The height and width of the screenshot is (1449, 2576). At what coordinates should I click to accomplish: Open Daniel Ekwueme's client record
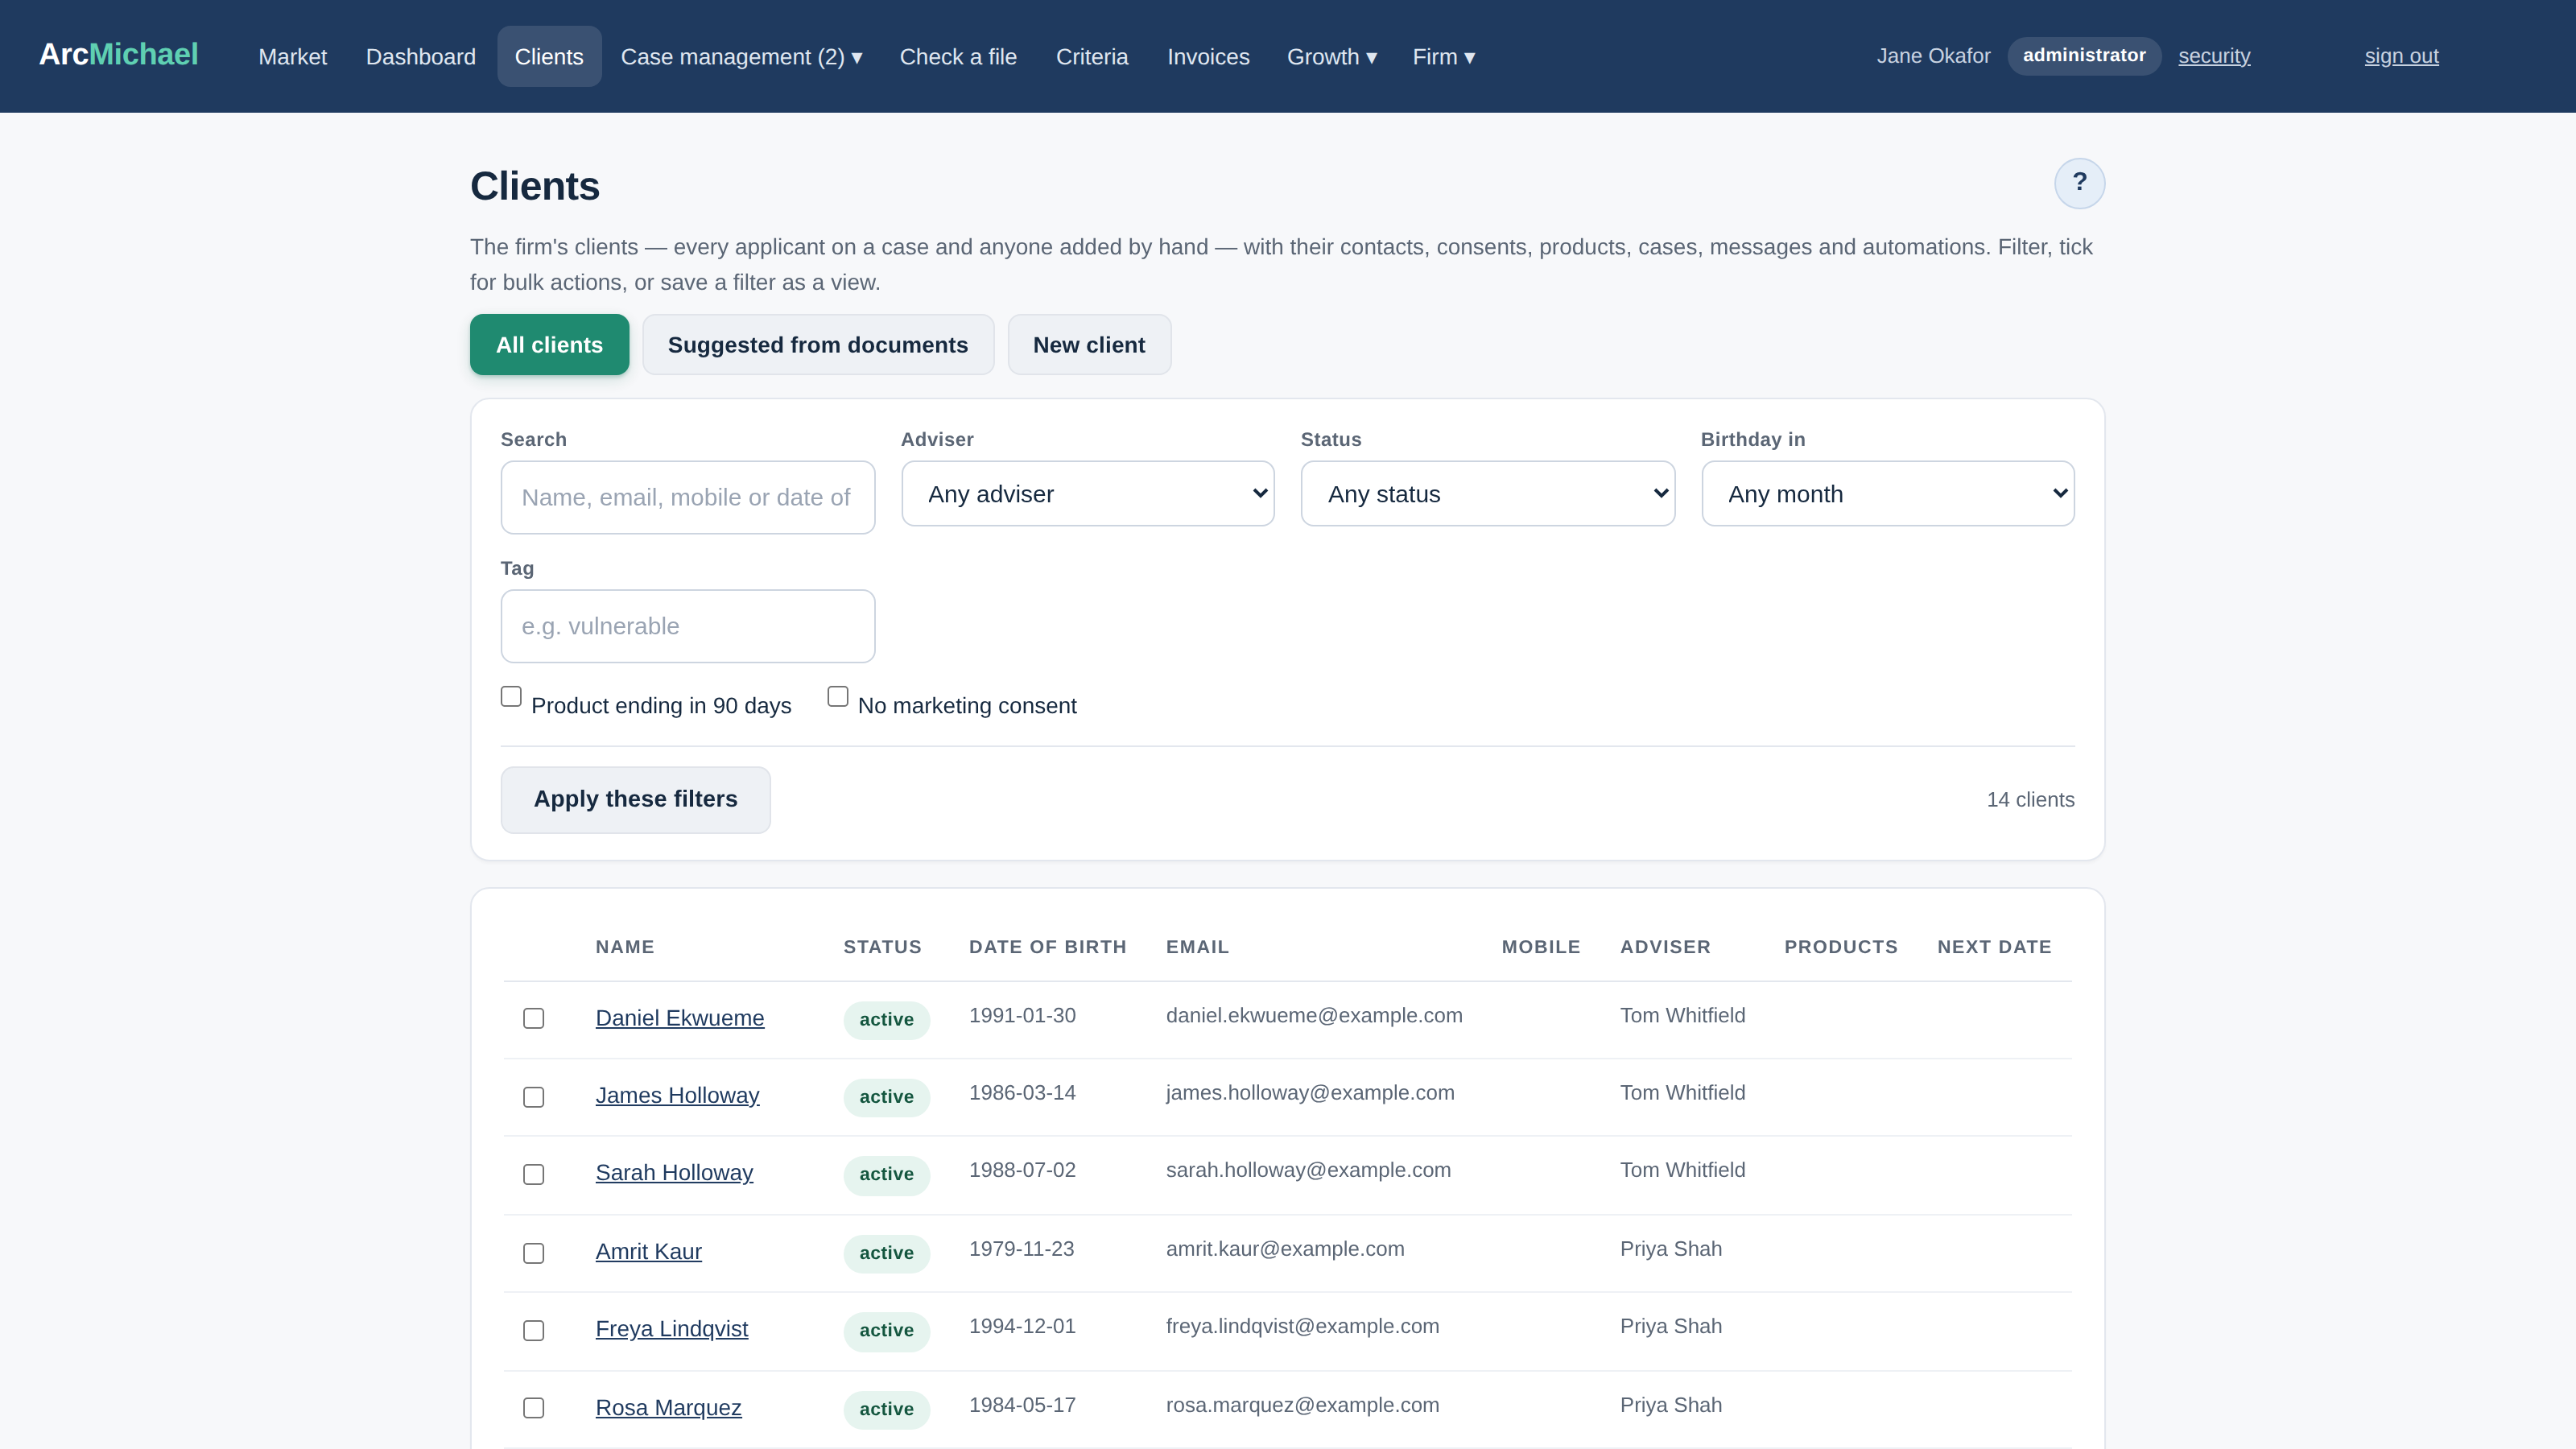(679, 1018)
